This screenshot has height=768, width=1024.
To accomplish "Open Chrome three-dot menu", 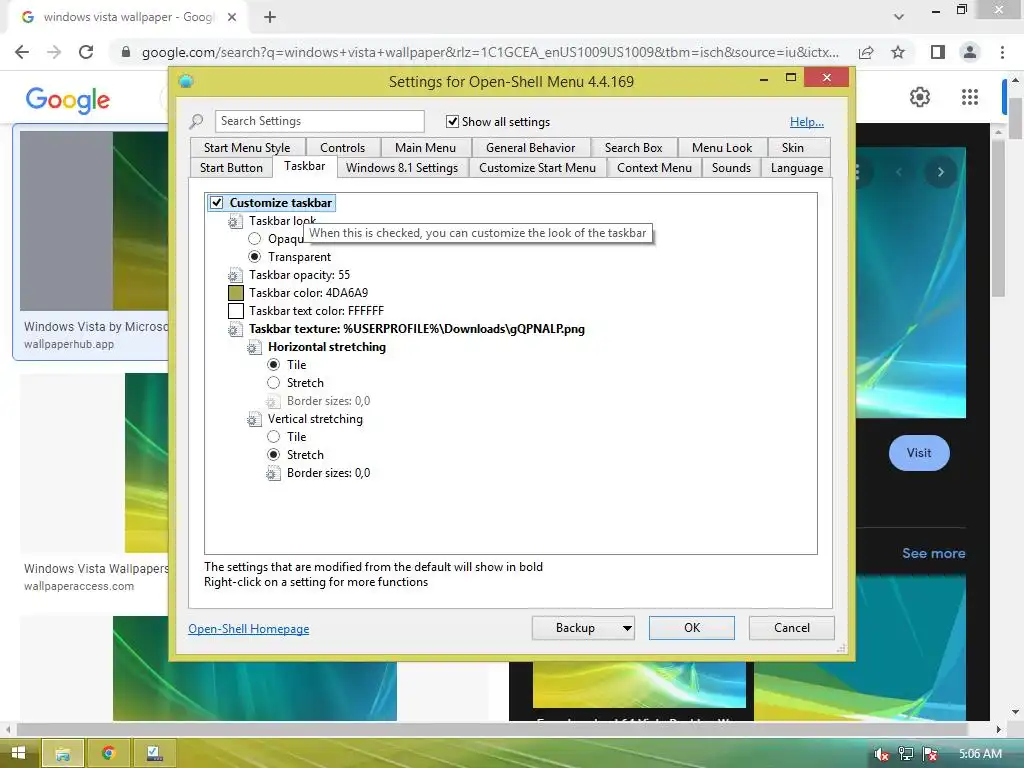I will click(x=1002, y=52).
